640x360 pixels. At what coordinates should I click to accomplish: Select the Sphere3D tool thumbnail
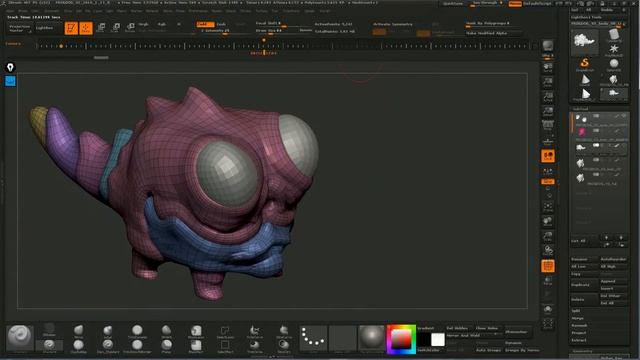point(613,64)
